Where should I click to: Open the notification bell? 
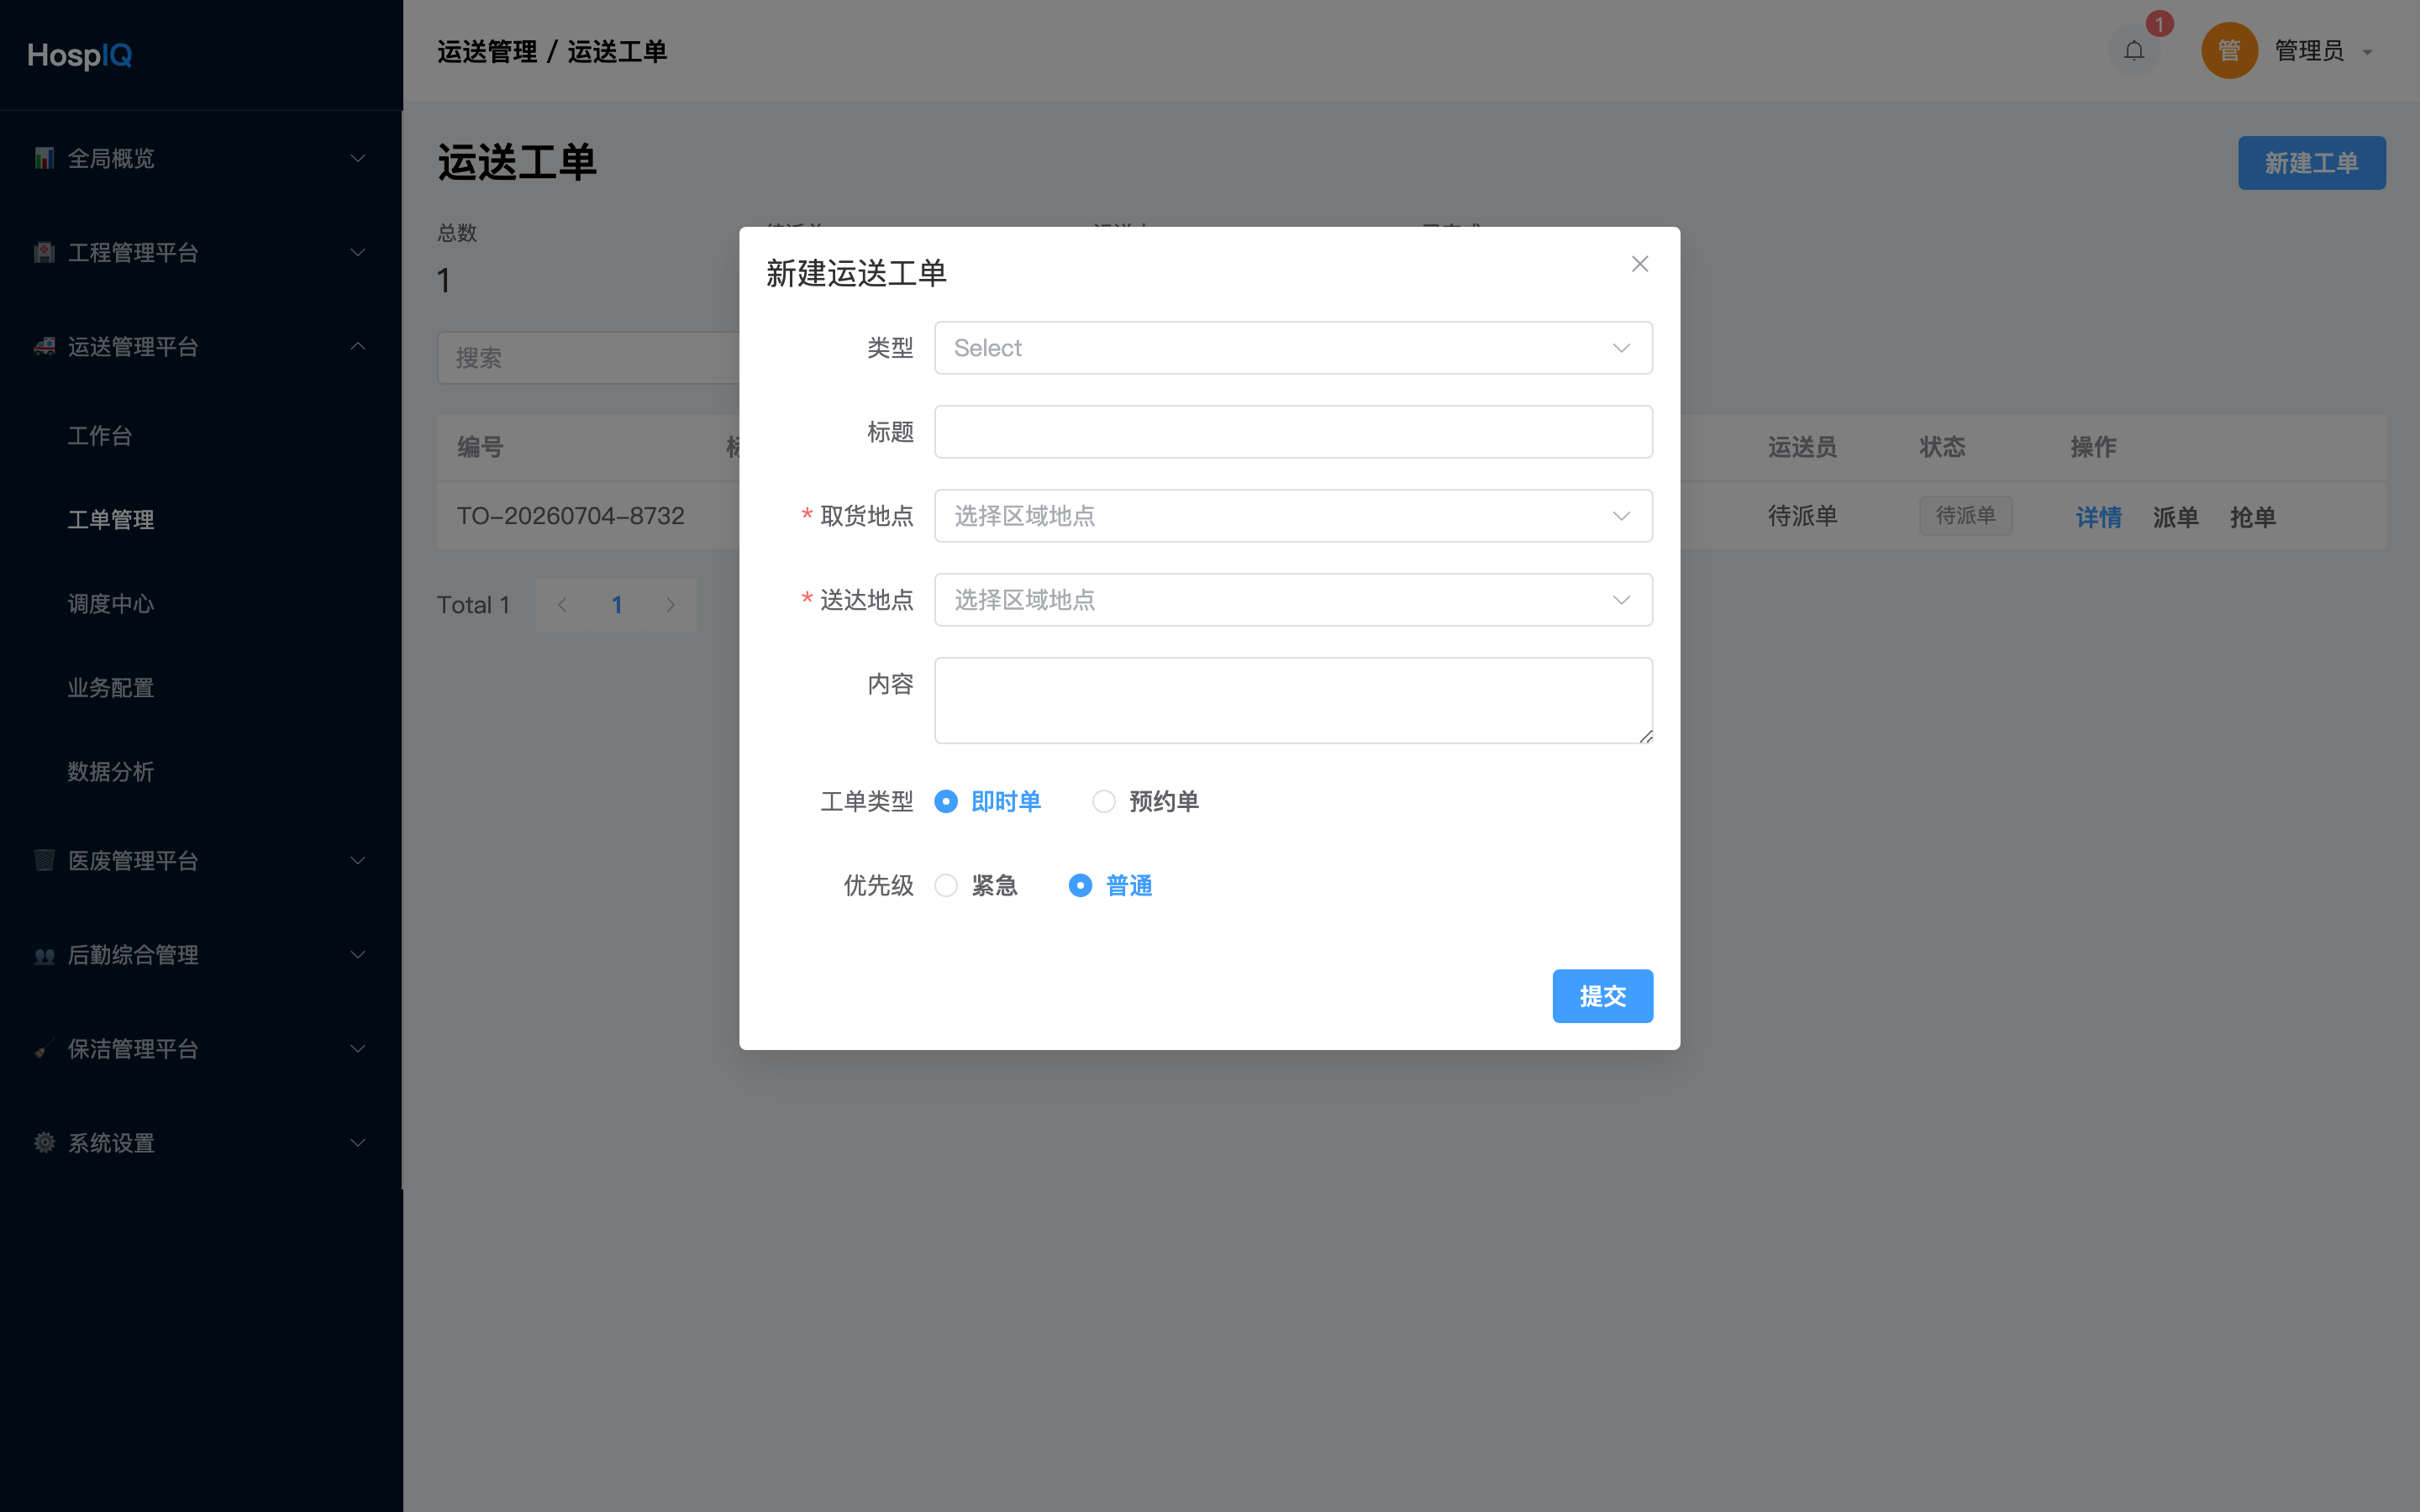pyautogui.click(x=2133, y=51)
